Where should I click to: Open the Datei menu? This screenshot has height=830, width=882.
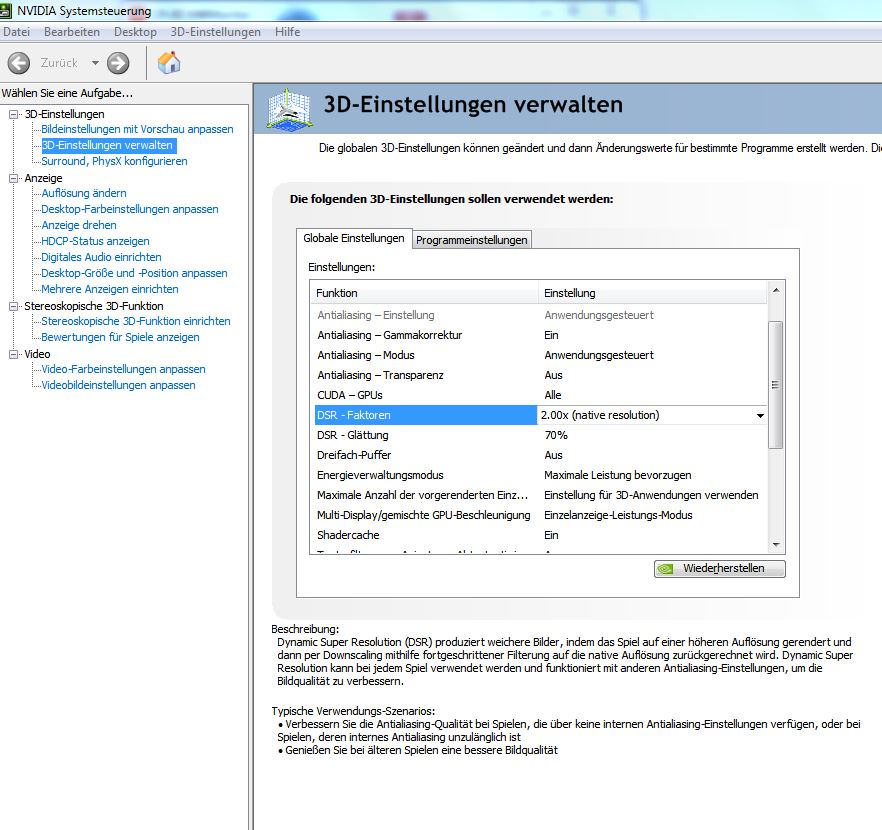pos(16,32)
